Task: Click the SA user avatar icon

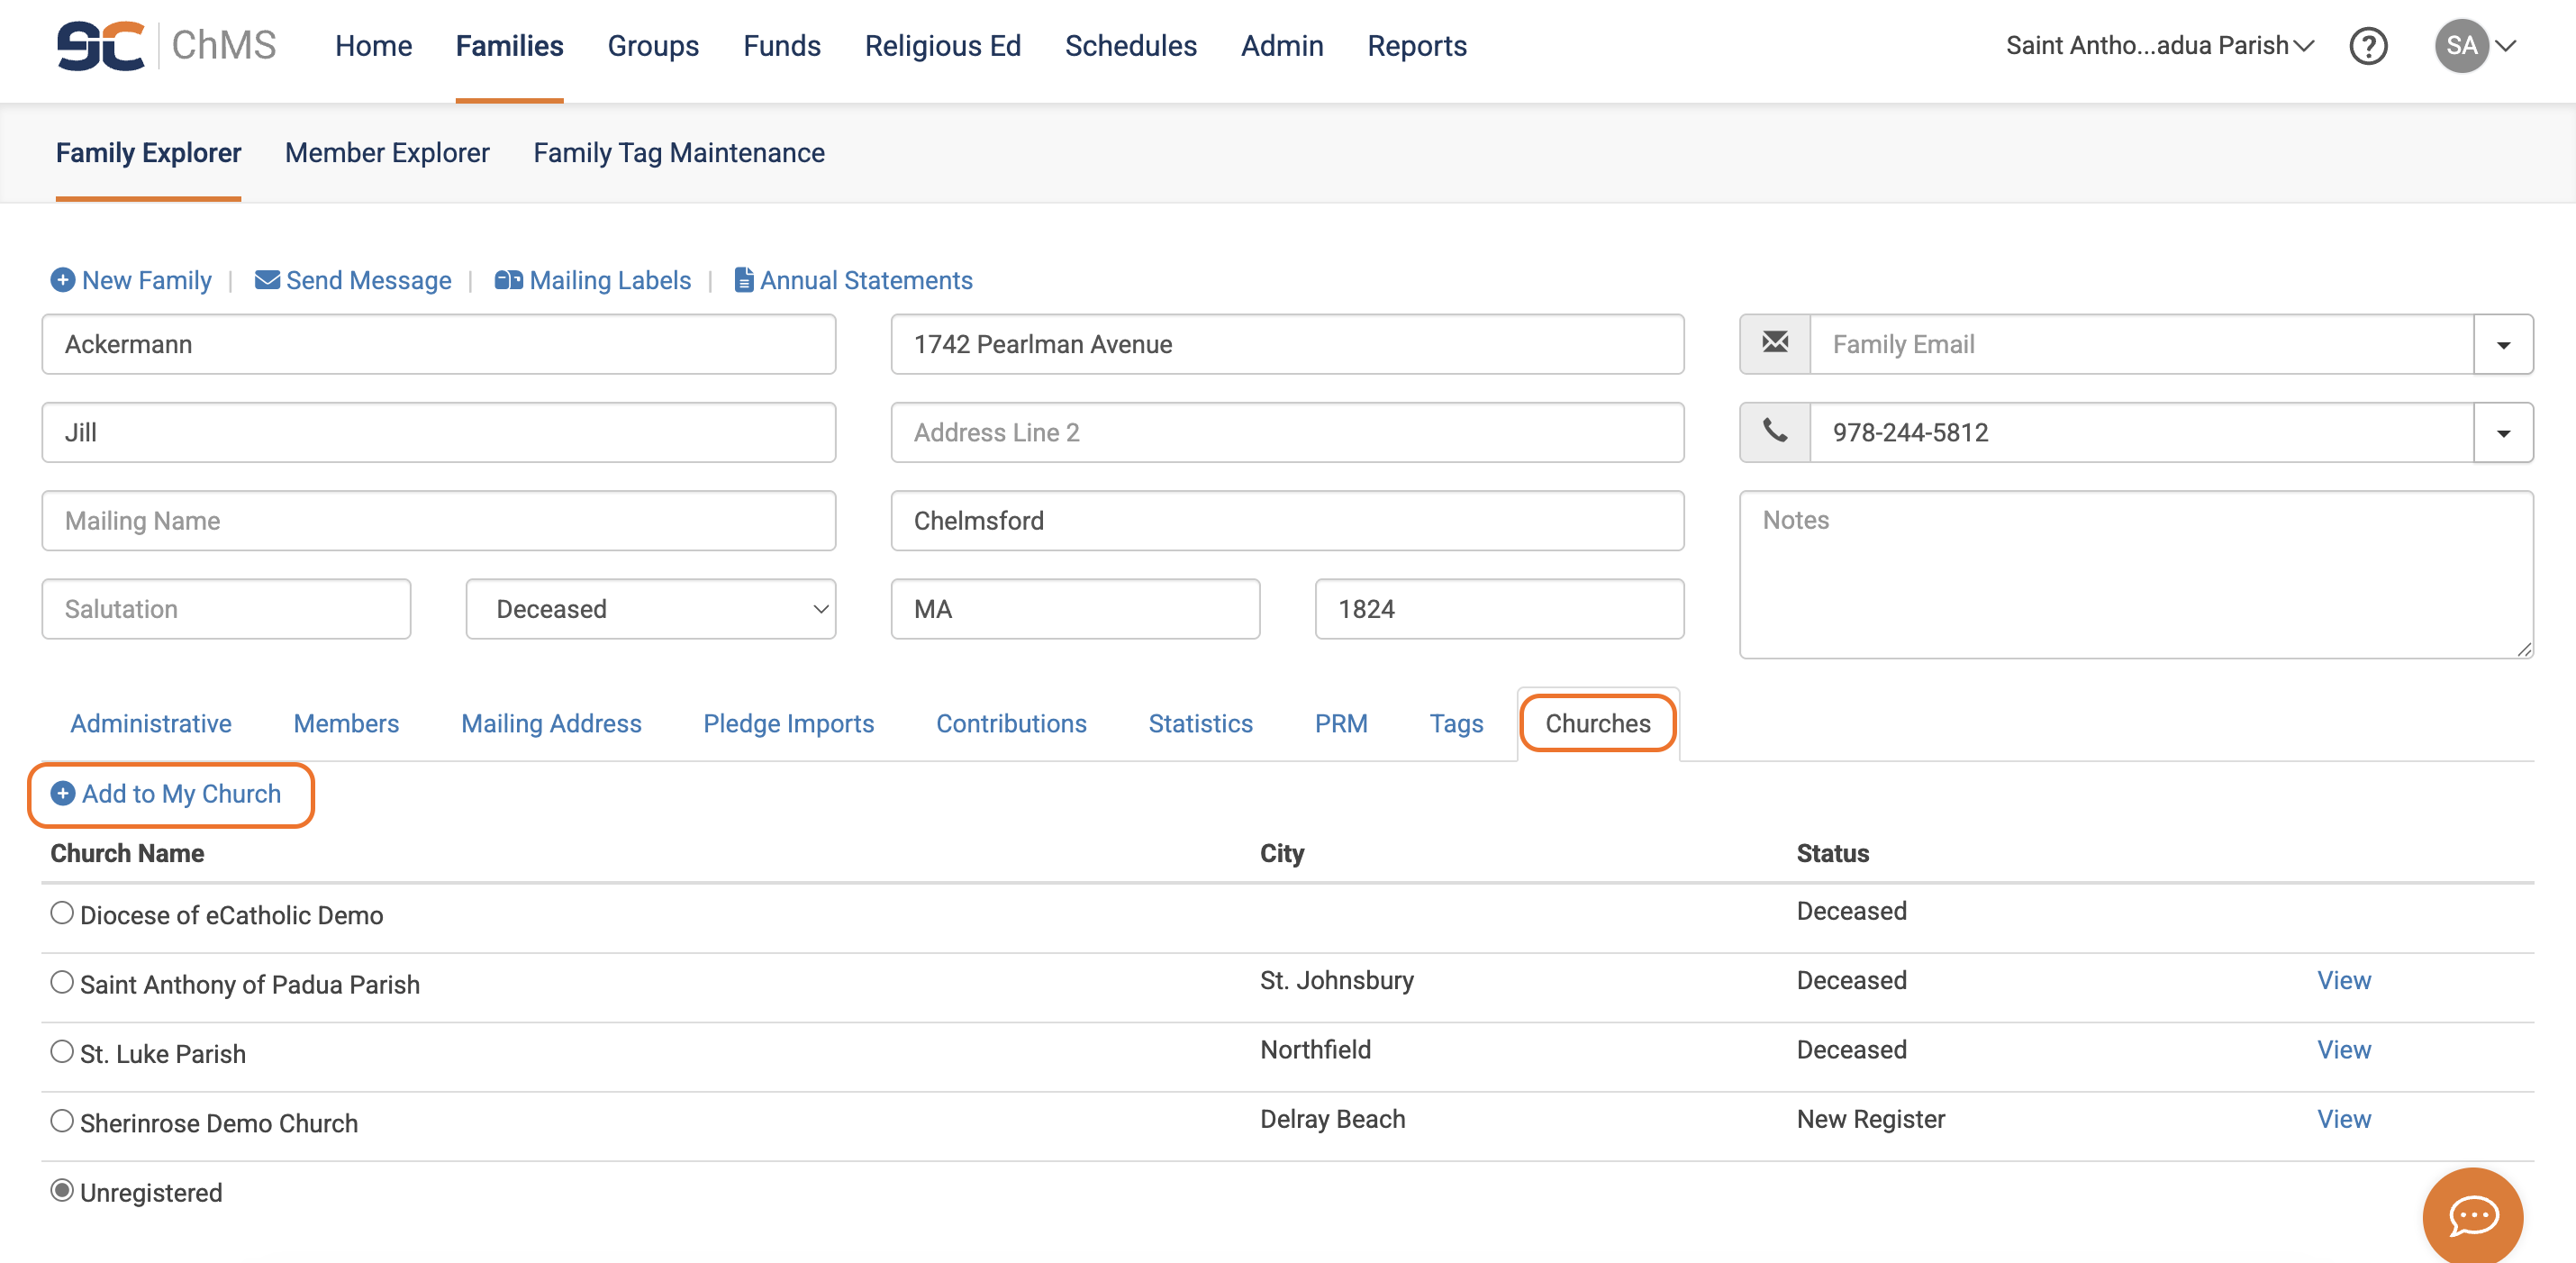Action: 2461,46
